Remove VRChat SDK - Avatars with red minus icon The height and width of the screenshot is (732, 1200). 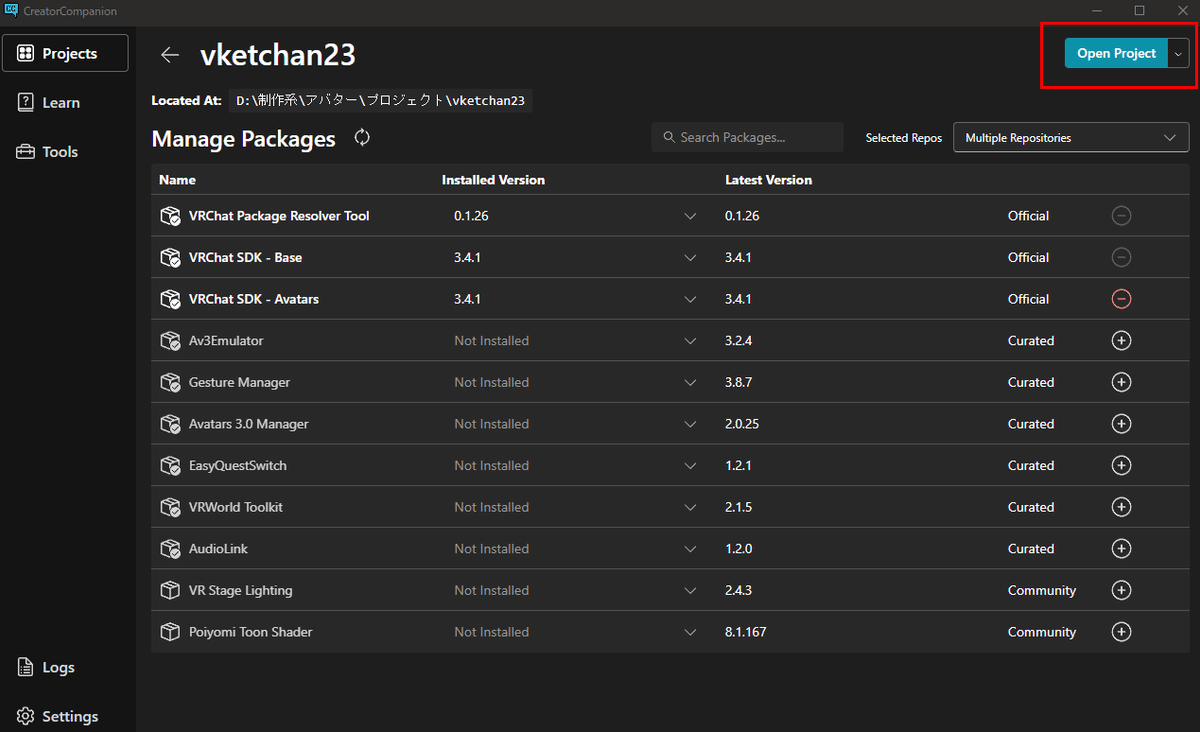click(x=1121, y=299)
